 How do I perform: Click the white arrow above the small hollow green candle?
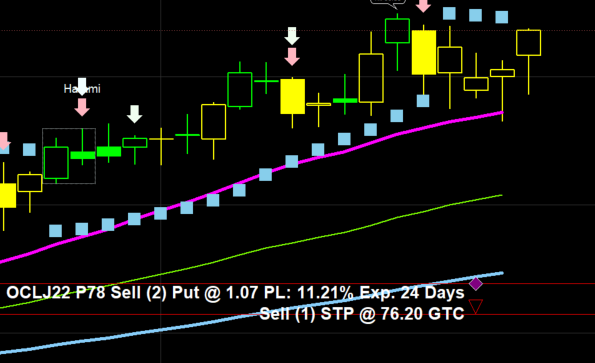[x=134, y=114]
